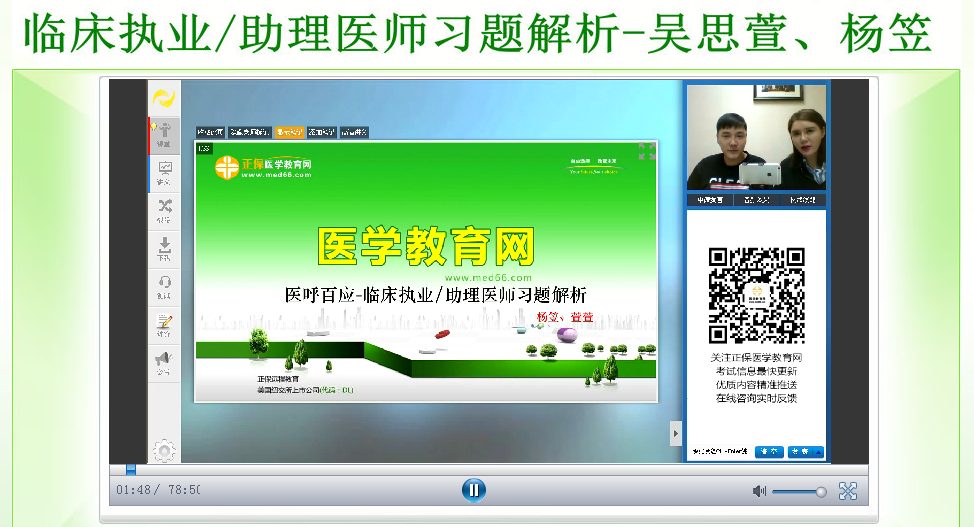974x527 pixels.
Task: Open dropdown arrow beside blue send button
Action: click(x=819, y=452)
